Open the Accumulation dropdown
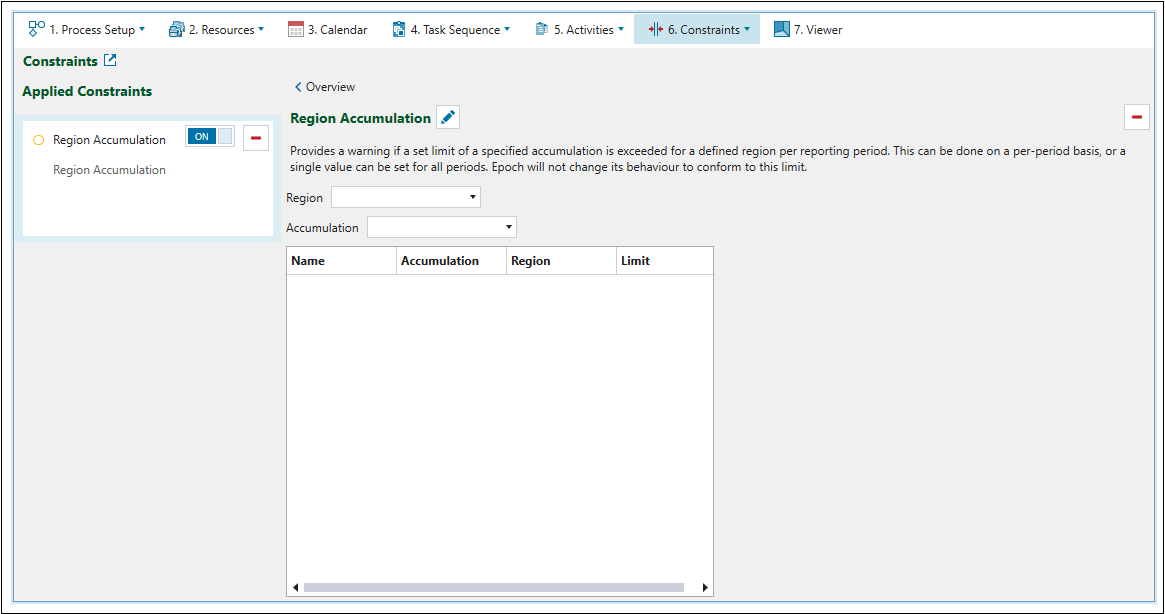This screenshot has height=614, width=1165. click(441, 227)
